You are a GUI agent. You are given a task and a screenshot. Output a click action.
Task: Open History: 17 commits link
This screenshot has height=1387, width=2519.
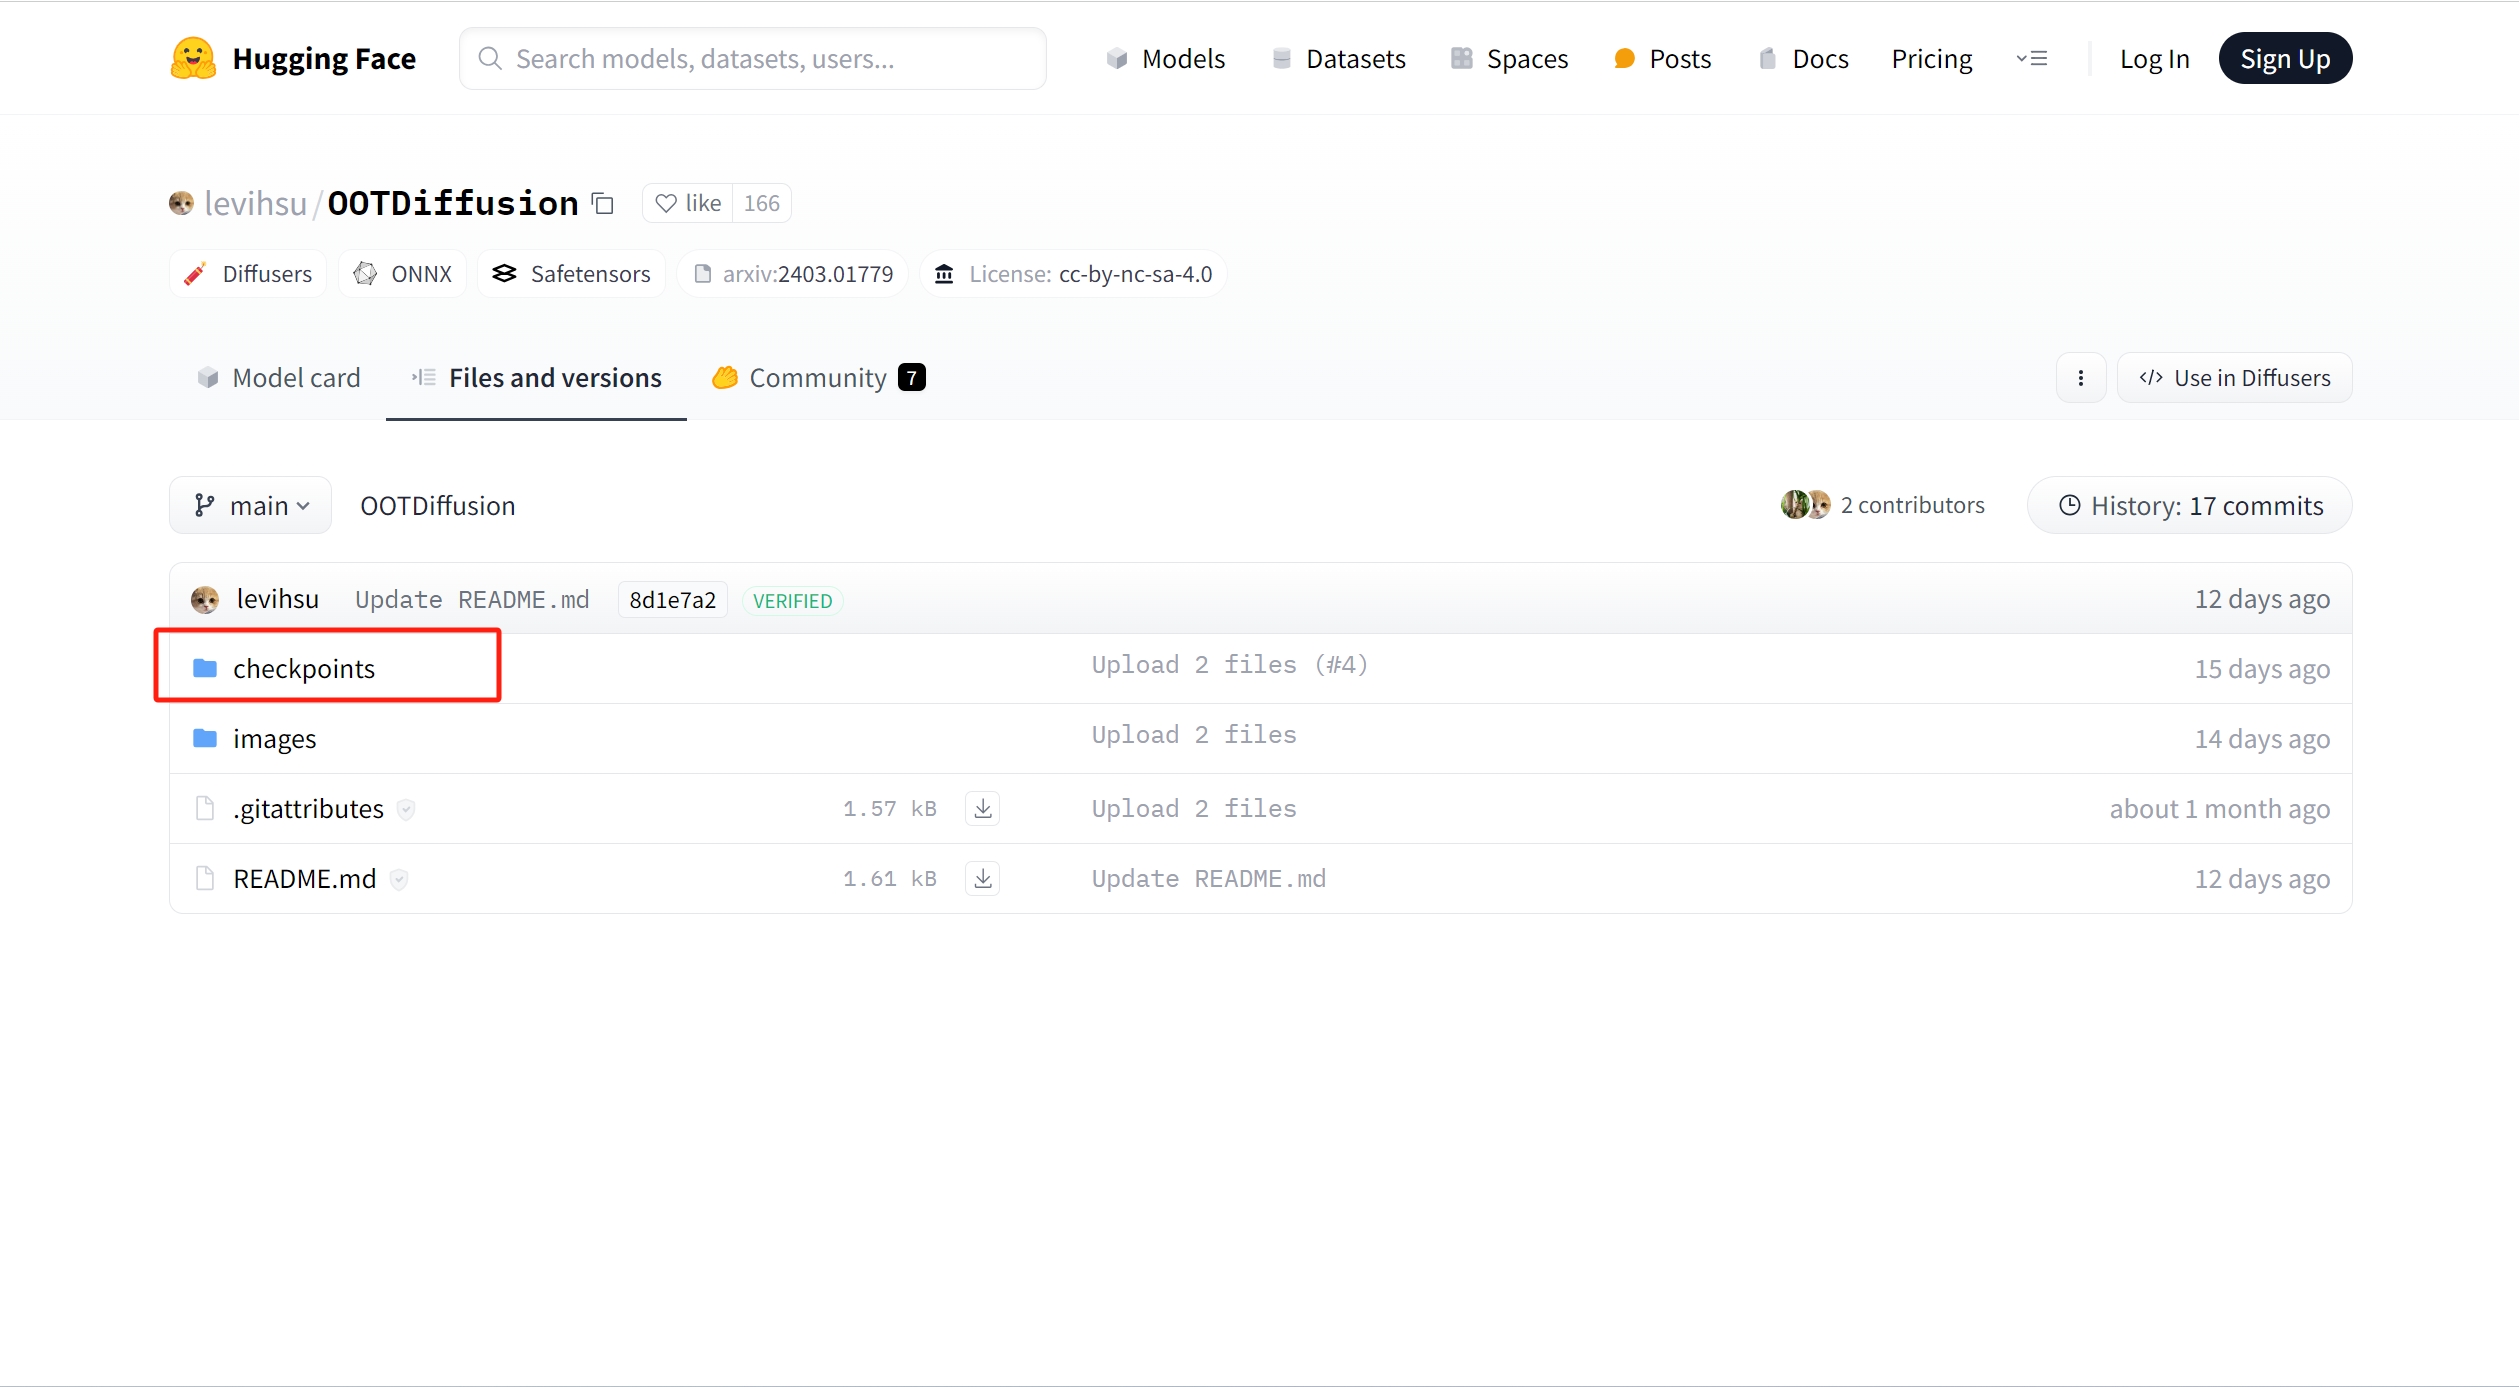tap(2190, 506)
